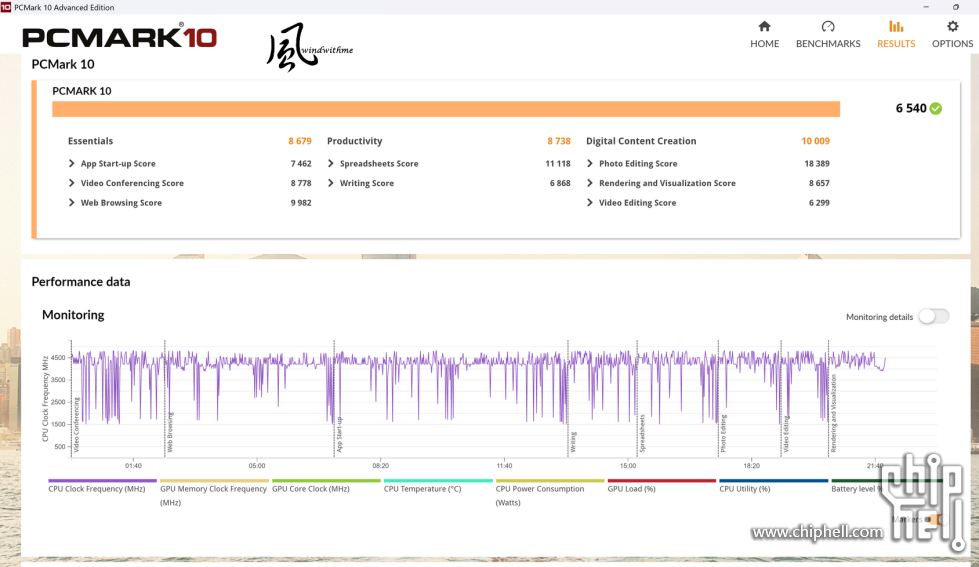Click the Web Browsing chart marker

pos(170,432)
